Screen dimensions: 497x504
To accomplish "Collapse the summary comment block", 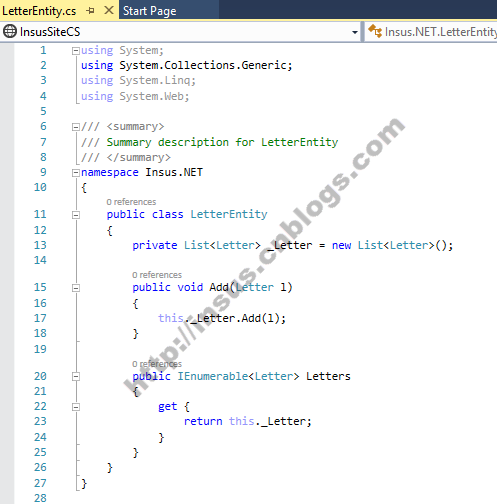I will [76, 127].
